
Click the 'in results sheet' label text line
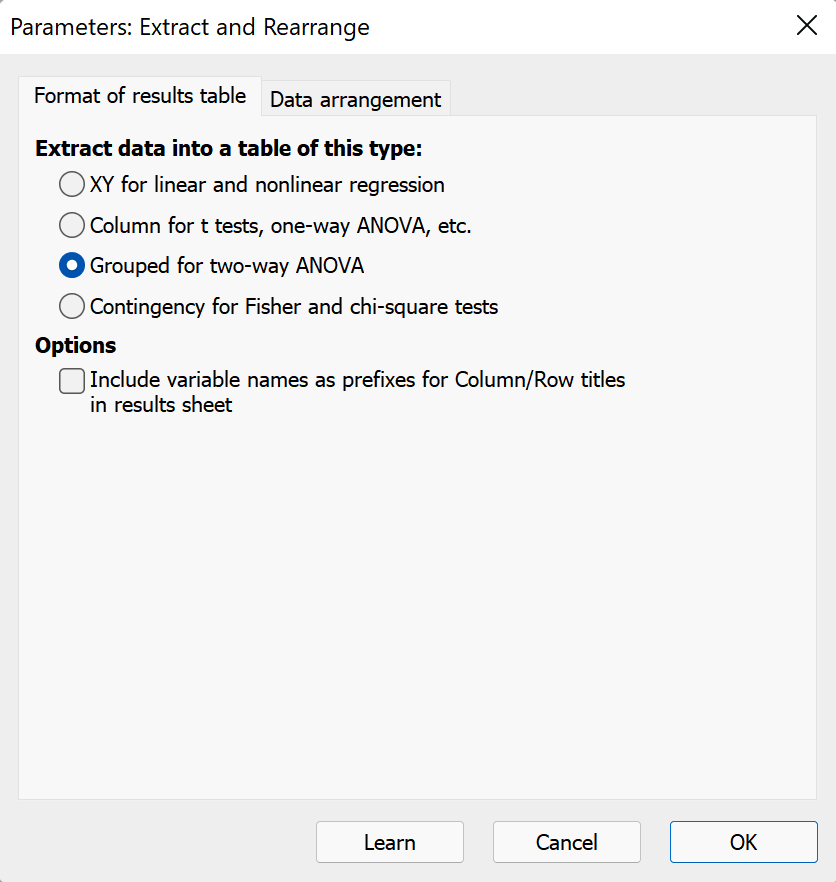(161, 405)
